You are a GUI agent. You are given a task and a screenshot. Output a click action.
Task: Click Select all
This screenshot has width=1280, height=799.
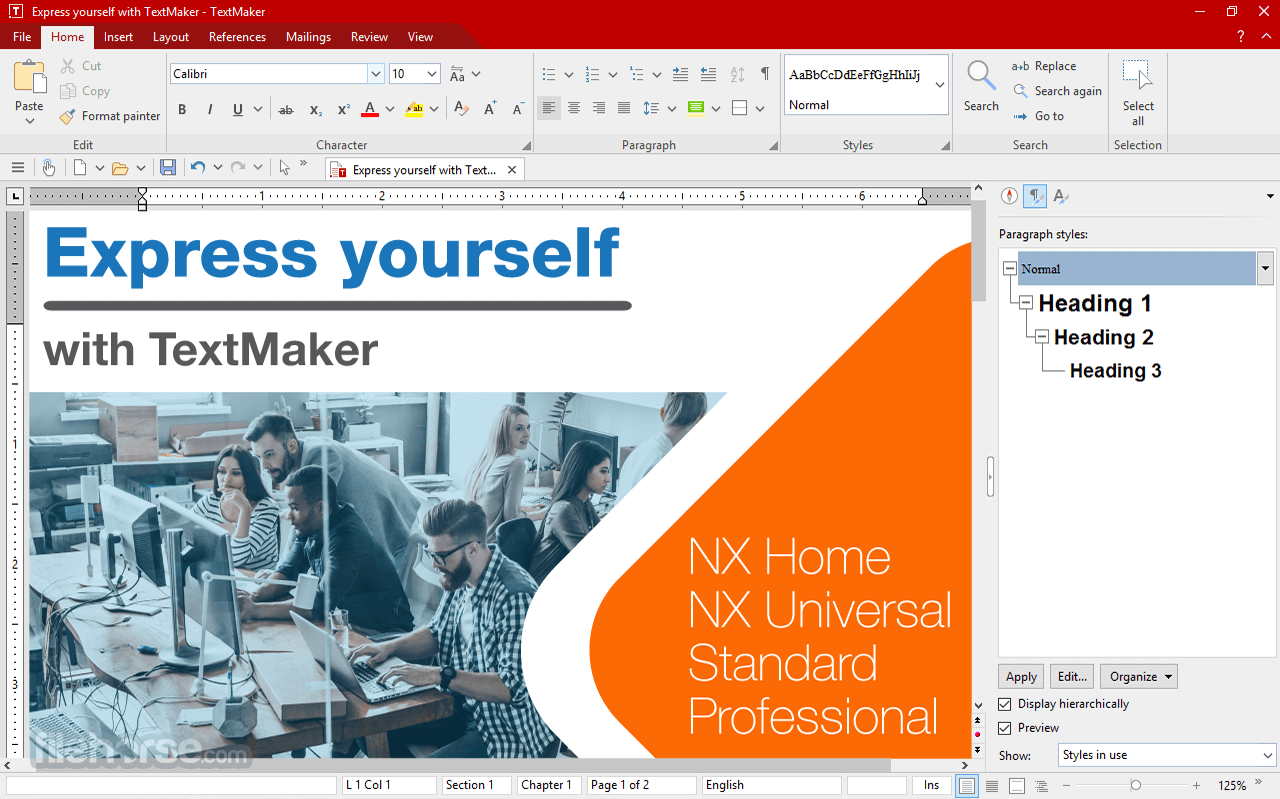pyautogui.click(x=1138, y=93)
